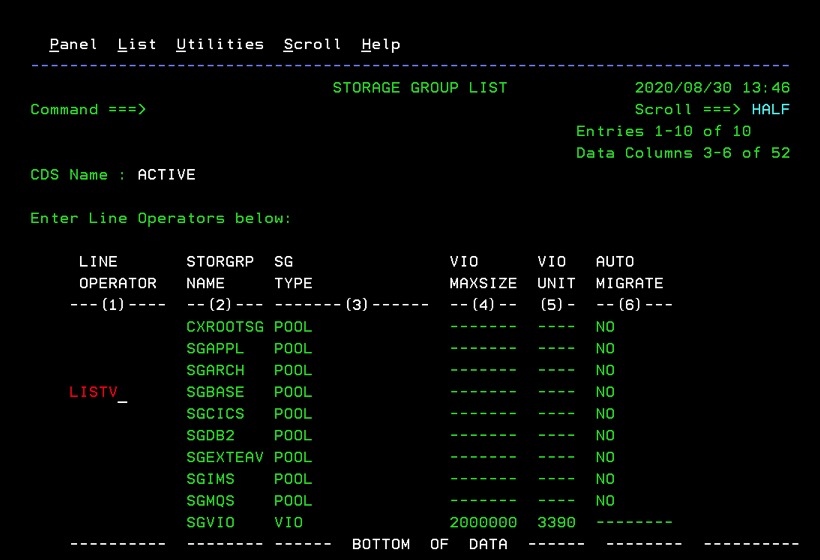Click line operator field beside SGVIO
The image size is (820, 560).
pyautogui.click(x=118, y=522)
